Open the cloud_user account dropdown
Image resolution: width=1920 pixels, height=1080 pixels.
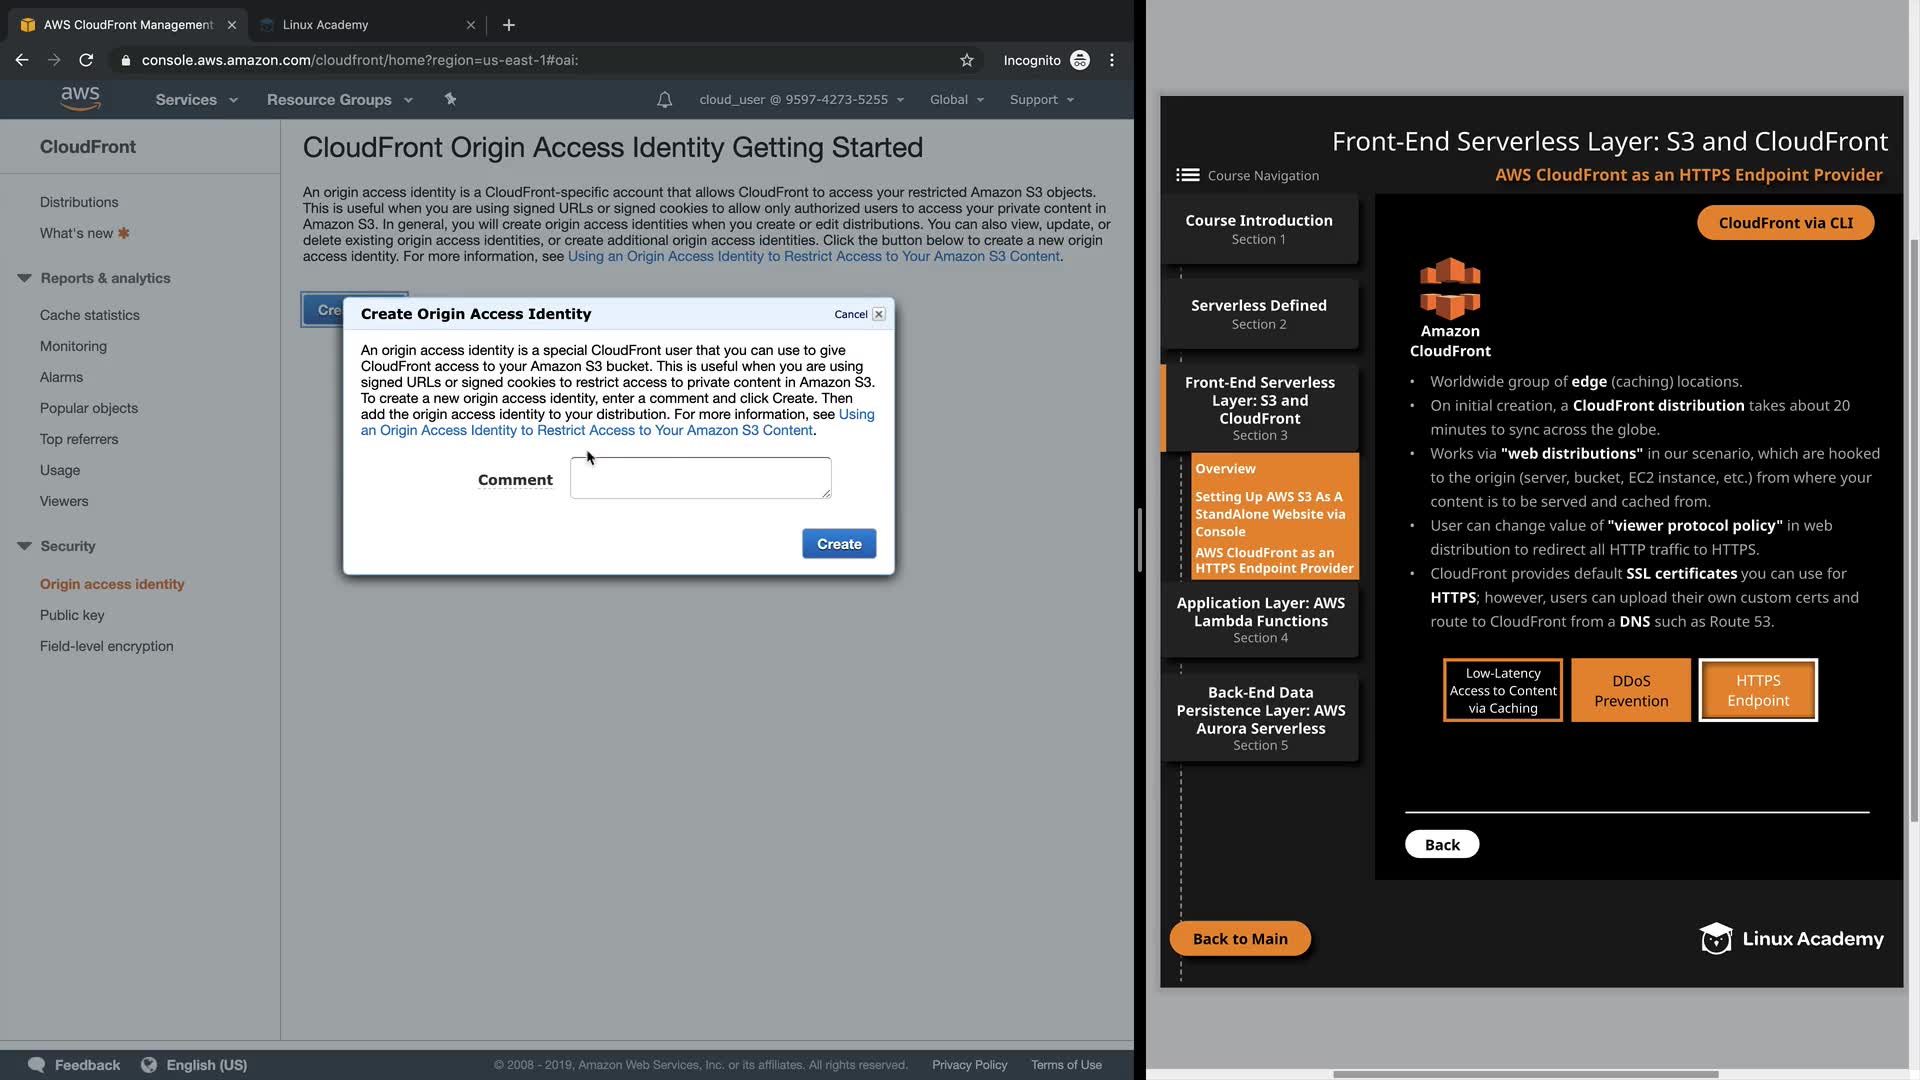coord(801,100)
